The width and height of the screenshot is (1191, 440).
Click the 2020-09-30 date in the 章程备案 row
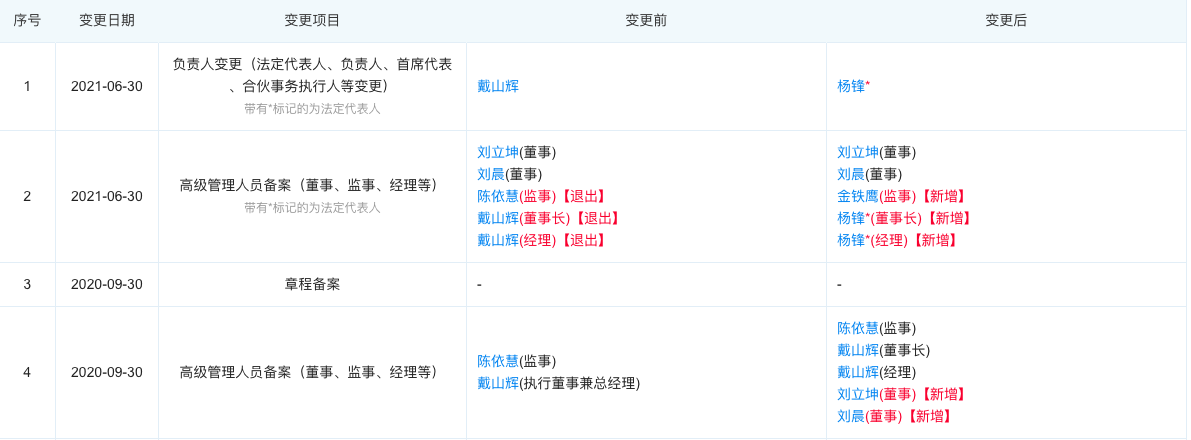pyautogui.click(x=107, y=285)
